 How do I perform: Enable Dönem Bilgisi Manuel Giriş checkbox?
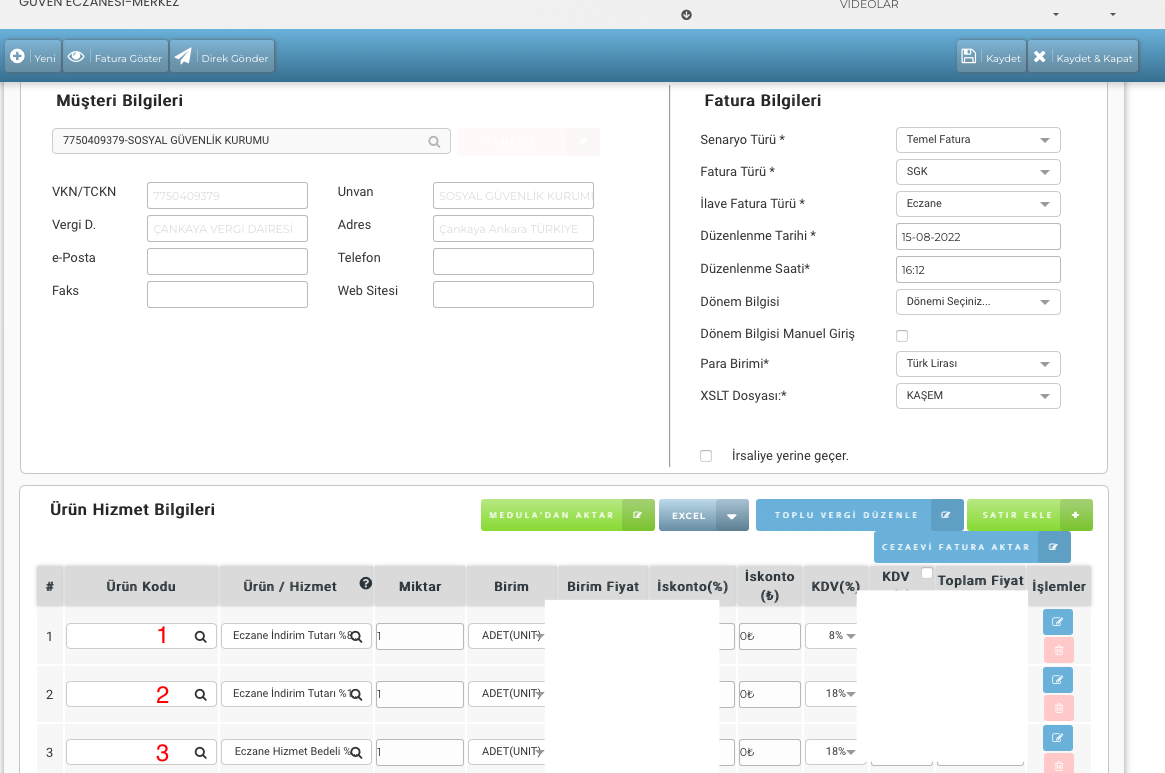(x=902, y=336)
